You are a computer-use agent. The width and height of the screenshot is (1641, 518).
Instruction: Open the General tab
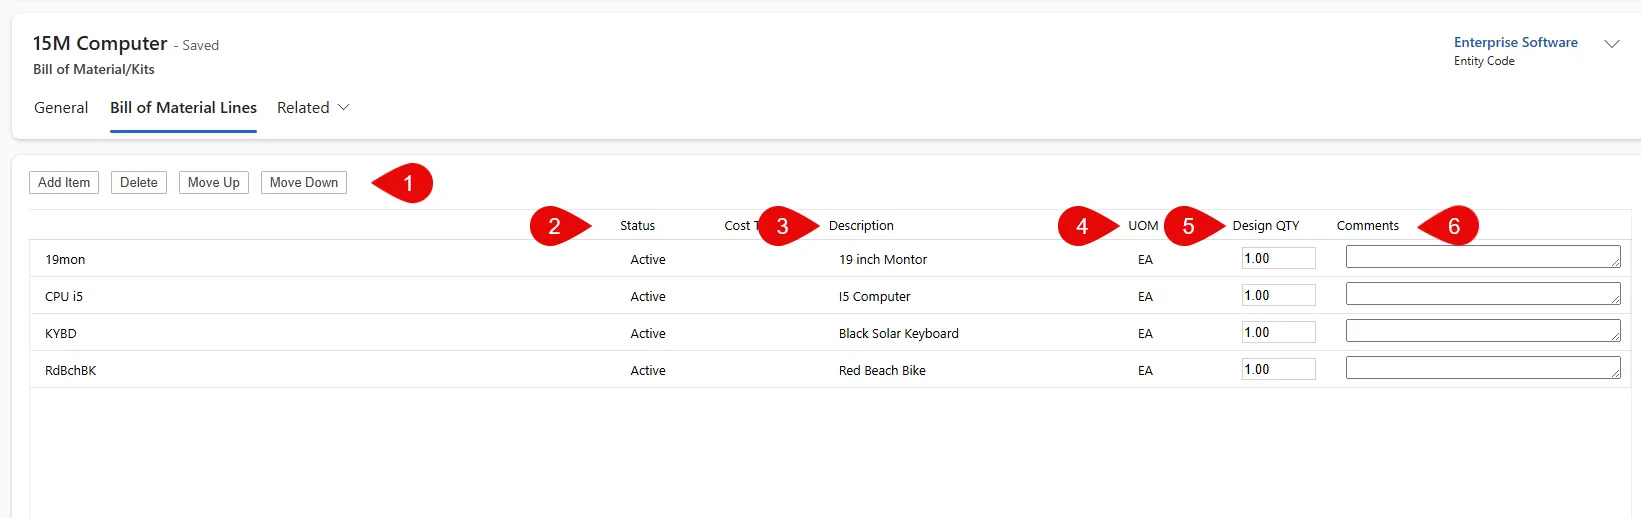[61, 107]
